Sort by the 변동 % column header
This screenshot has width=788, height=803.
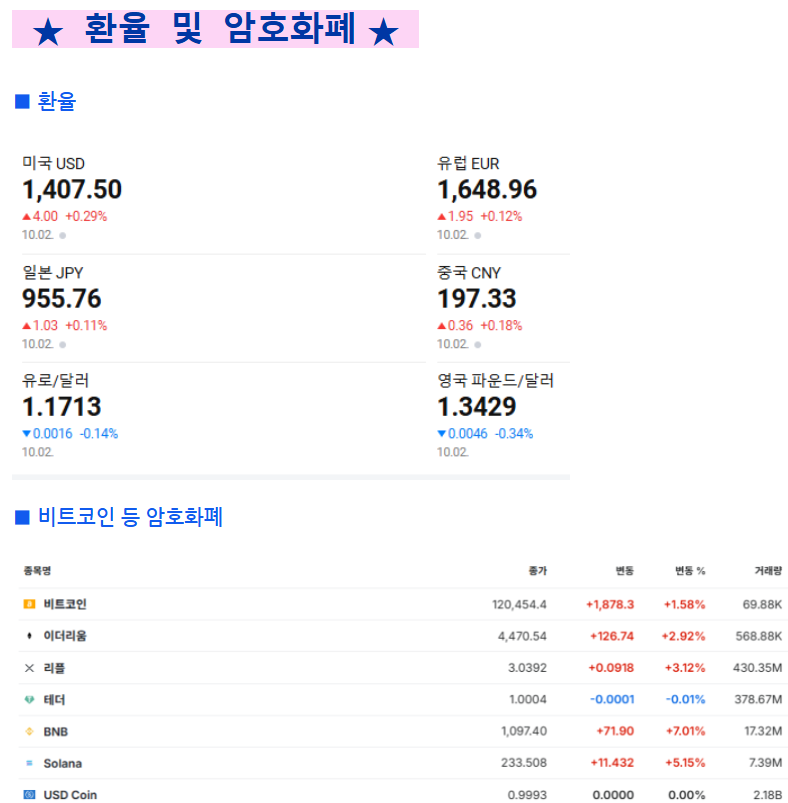point(688,571)
